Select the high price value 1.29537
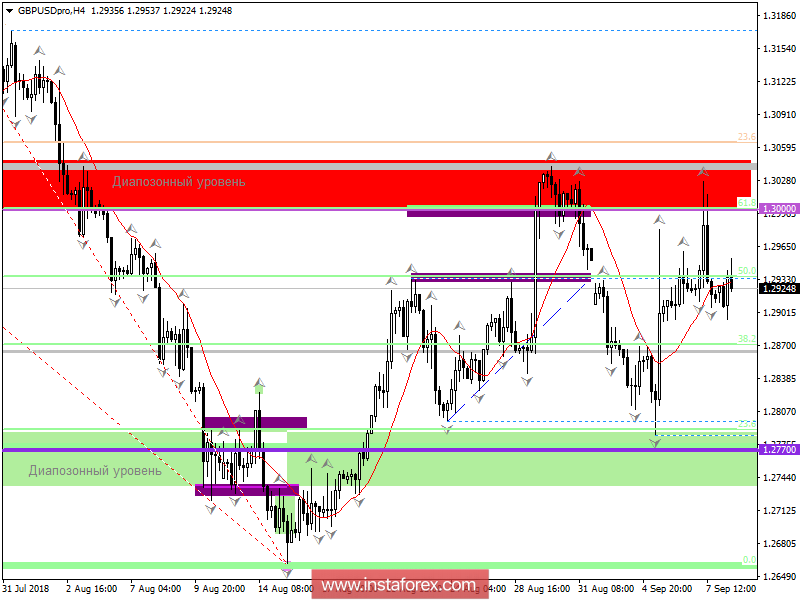 point(143,11)
